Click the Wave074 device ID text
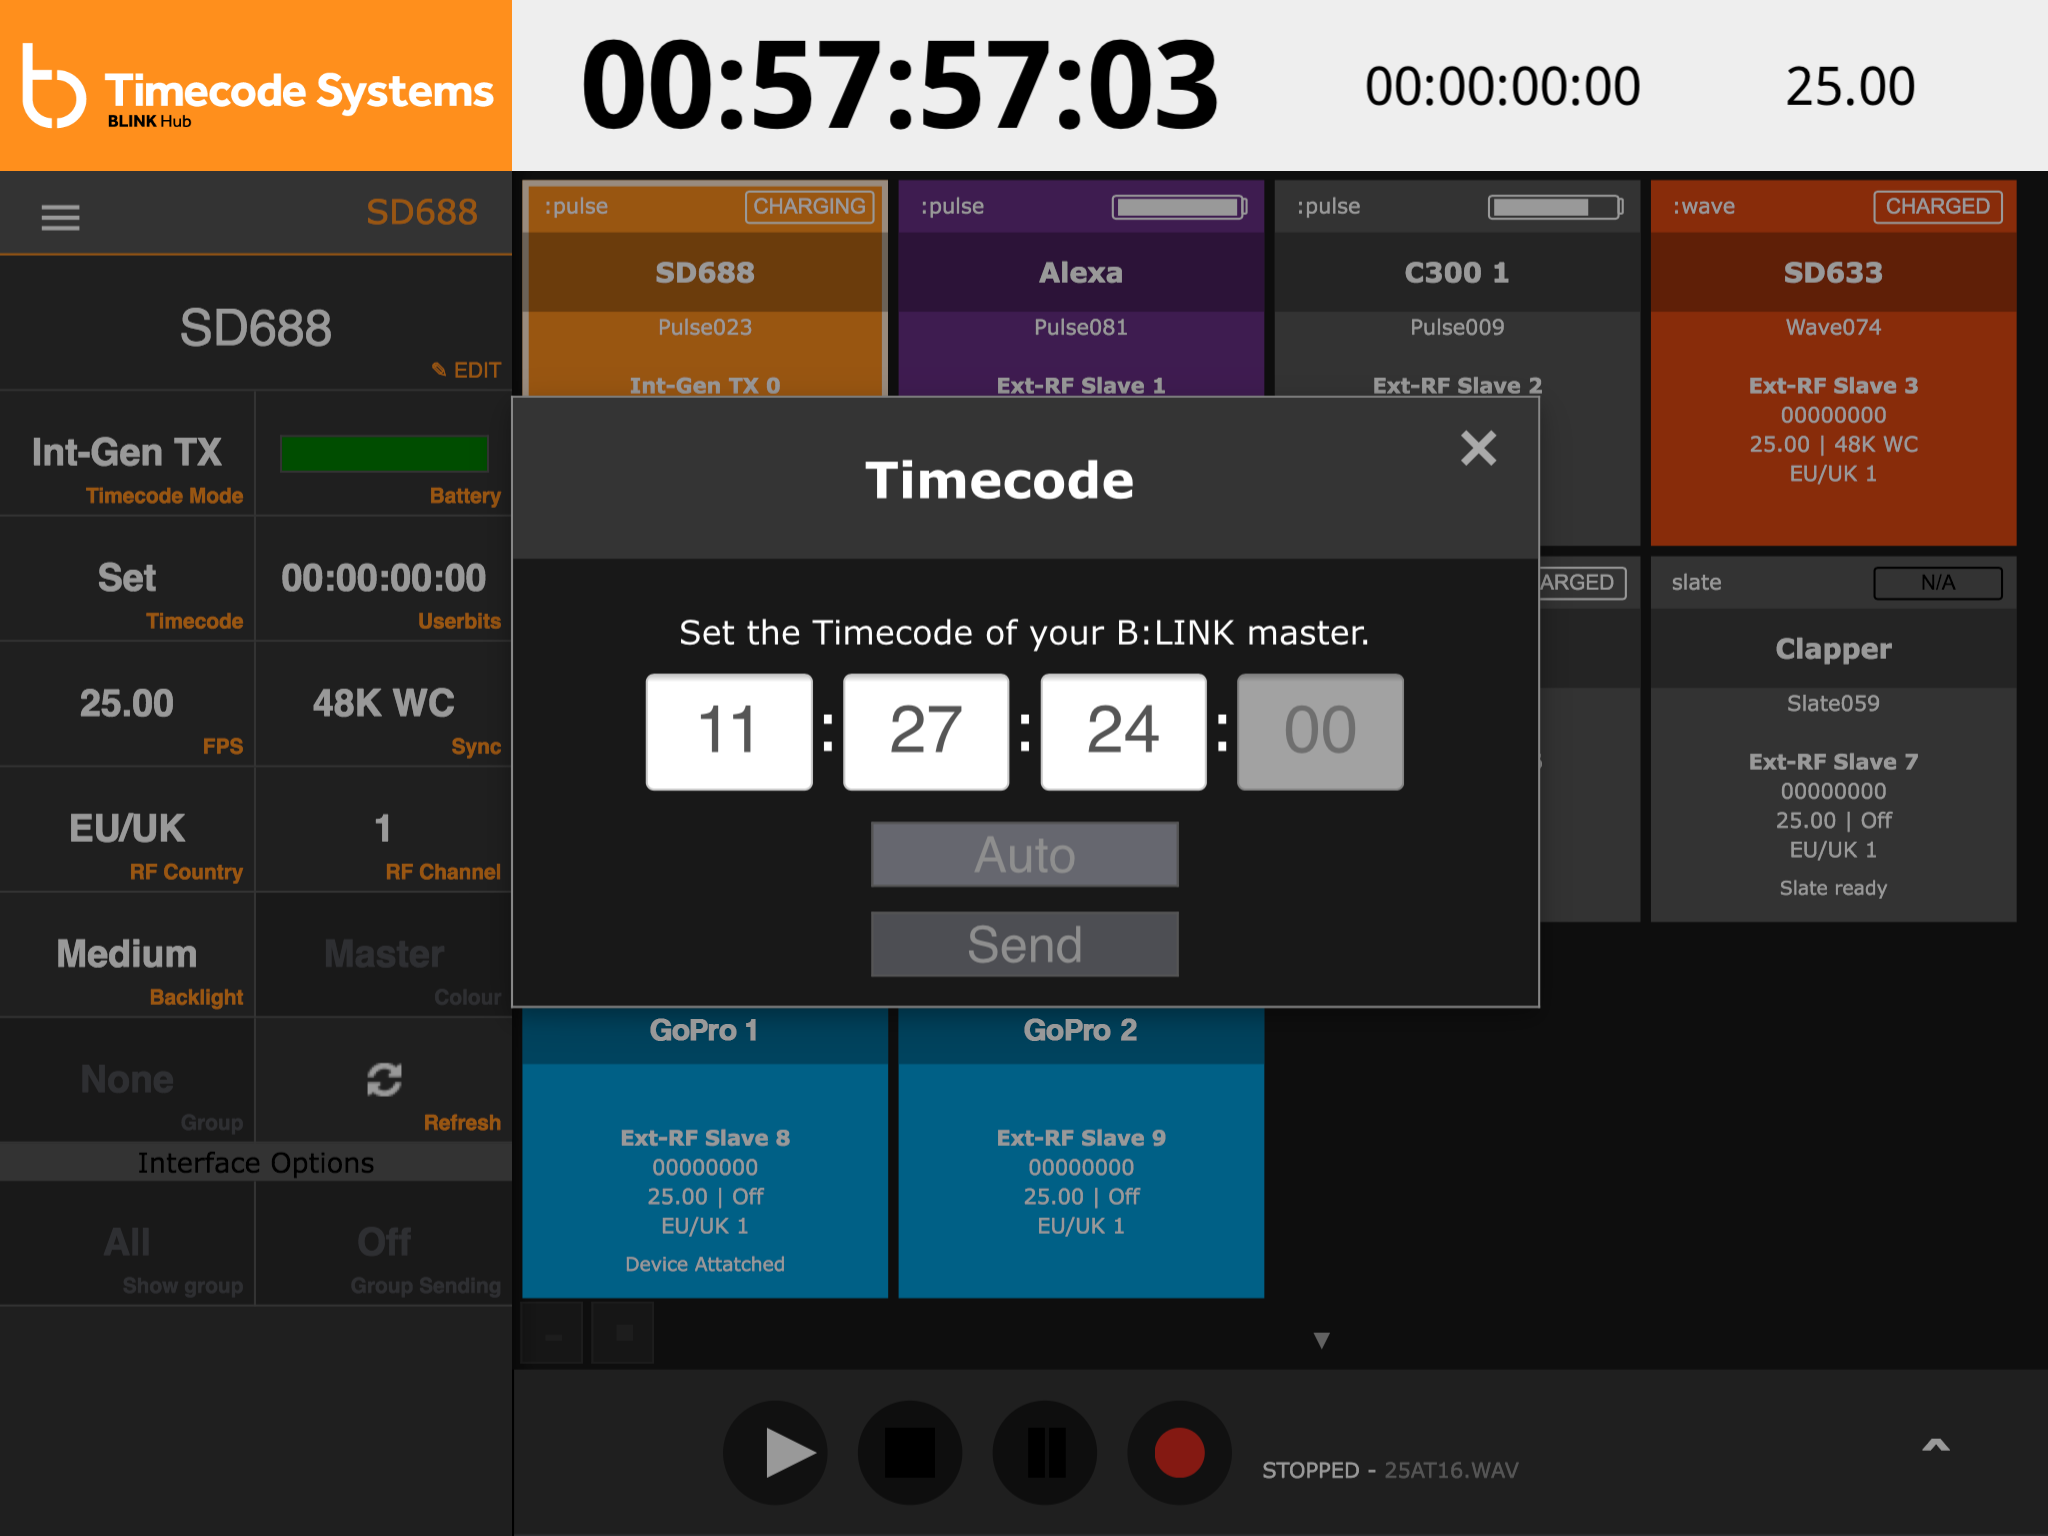Screen dimensions: 2048x1536 click(1833, 327)
